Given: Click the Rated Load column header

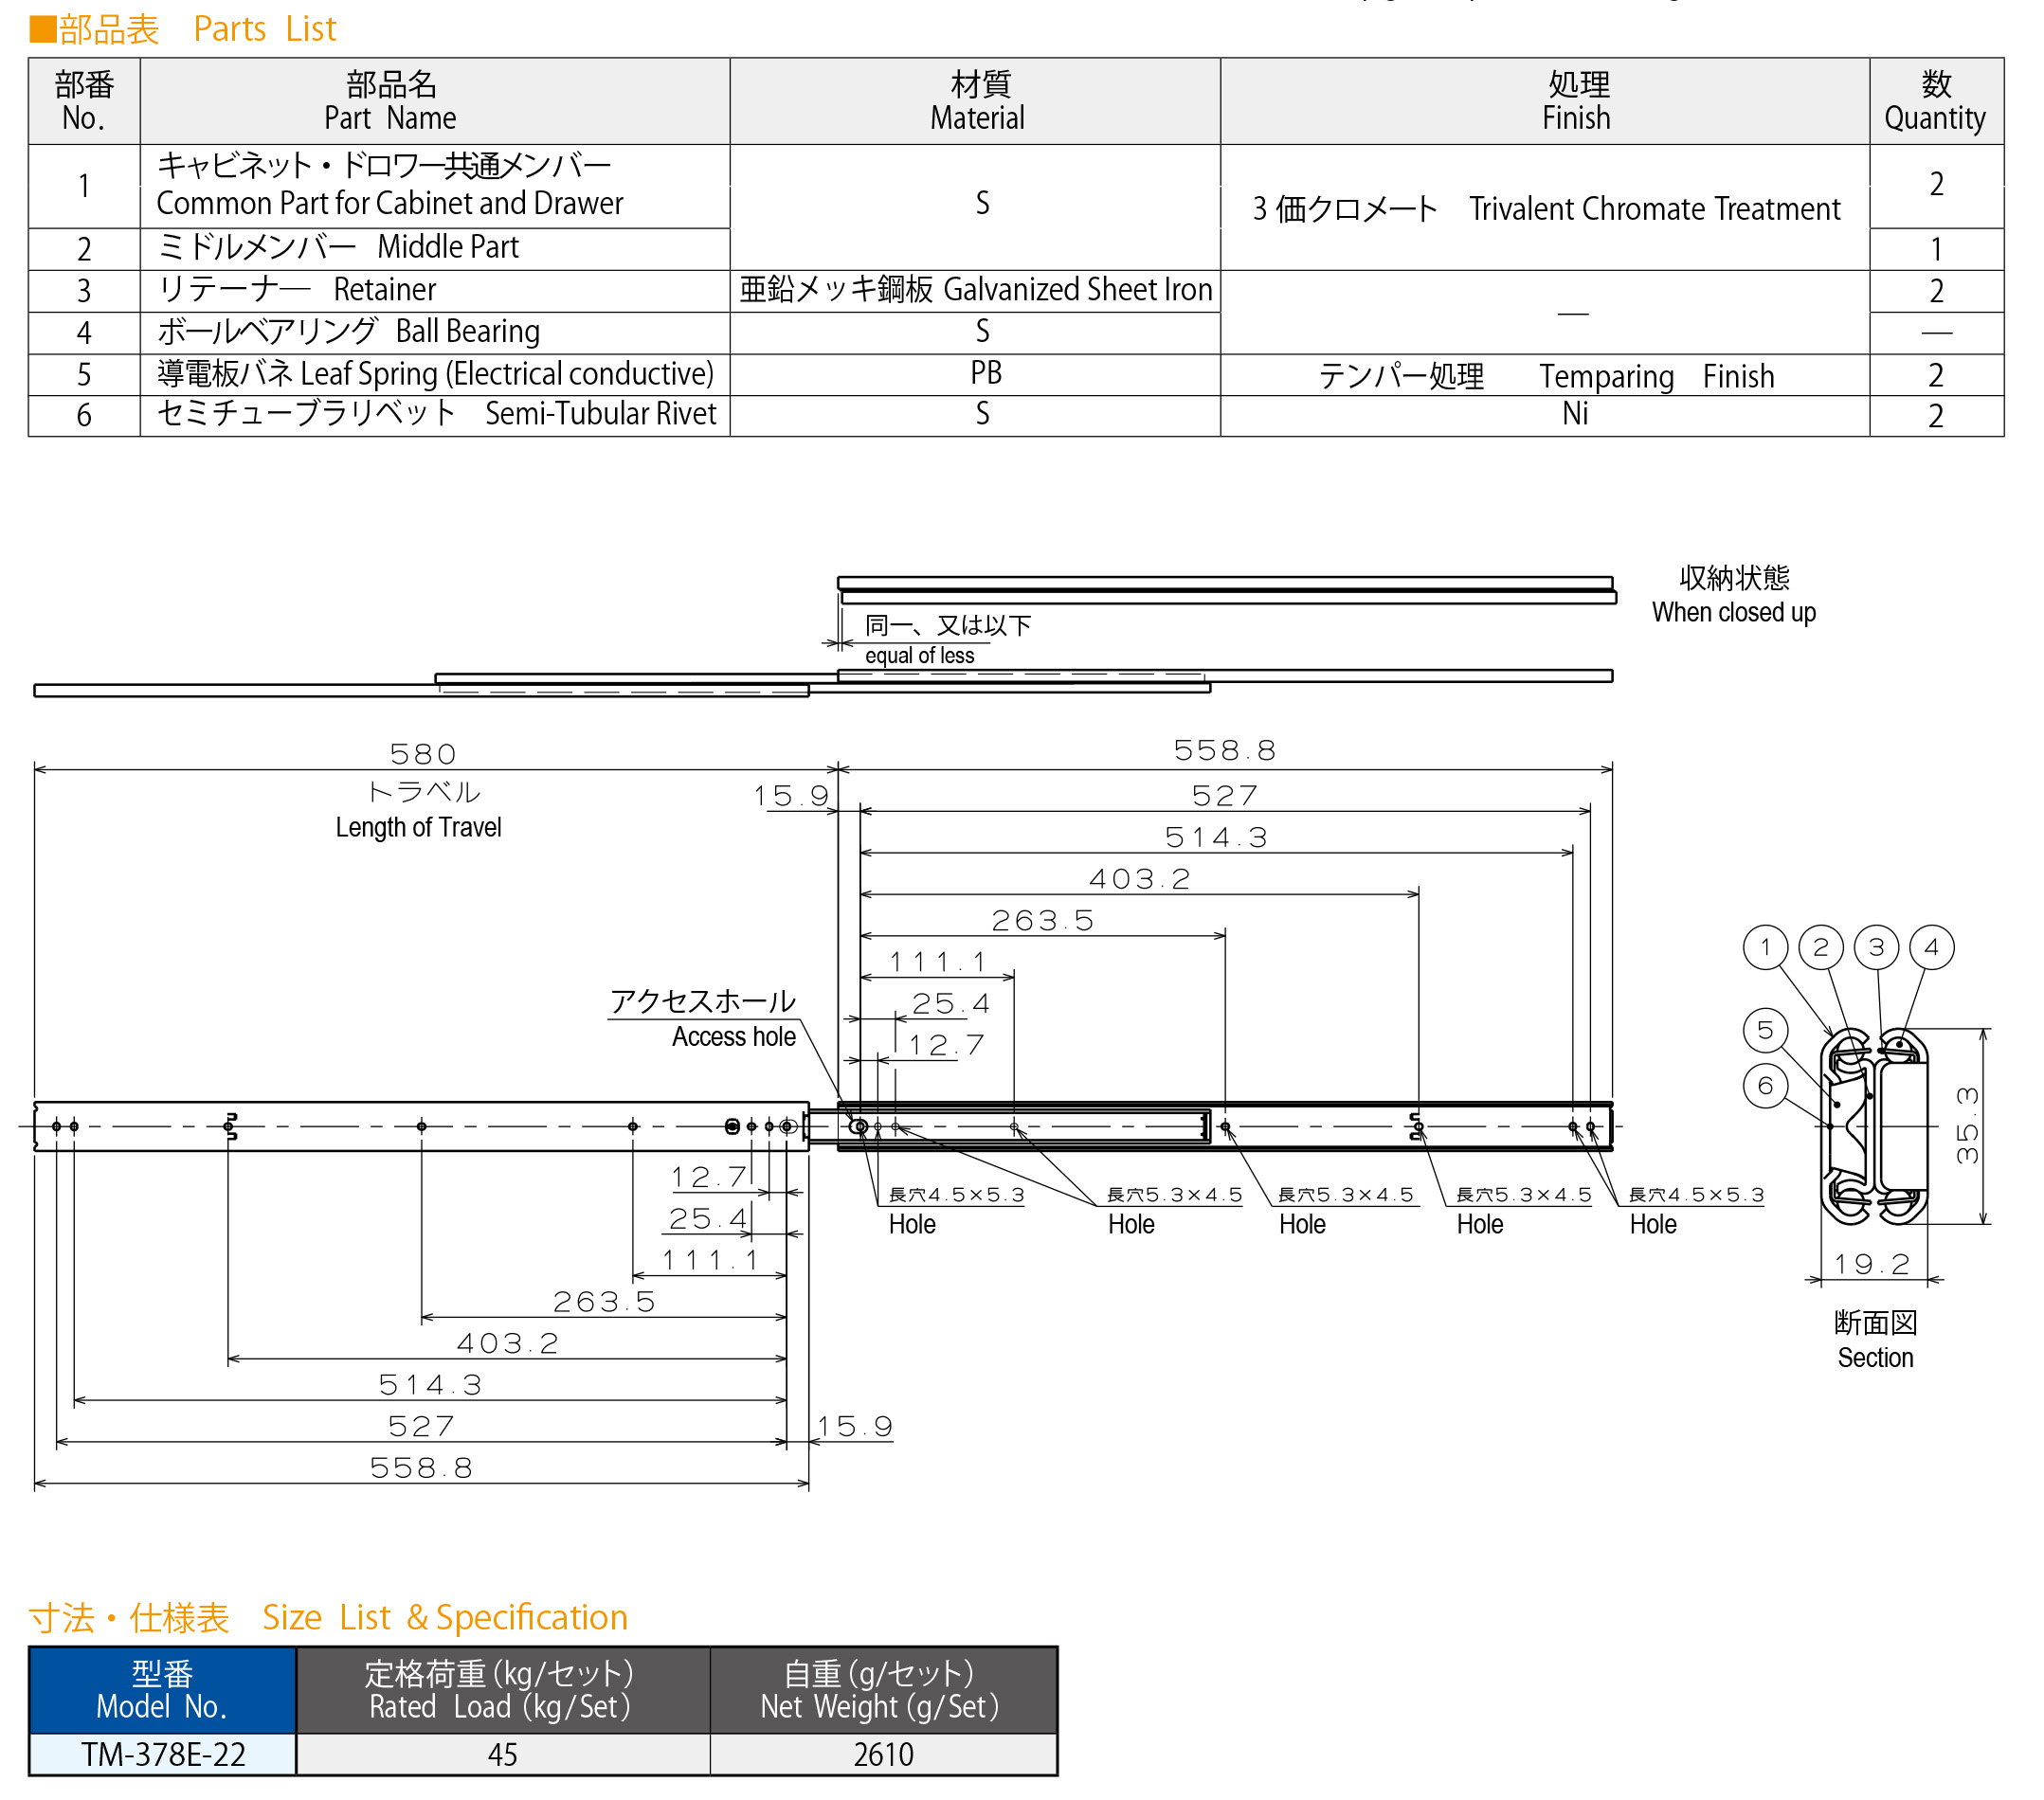Looking at the screenshot, I should pyautogui.click(x=502, y=1690).
